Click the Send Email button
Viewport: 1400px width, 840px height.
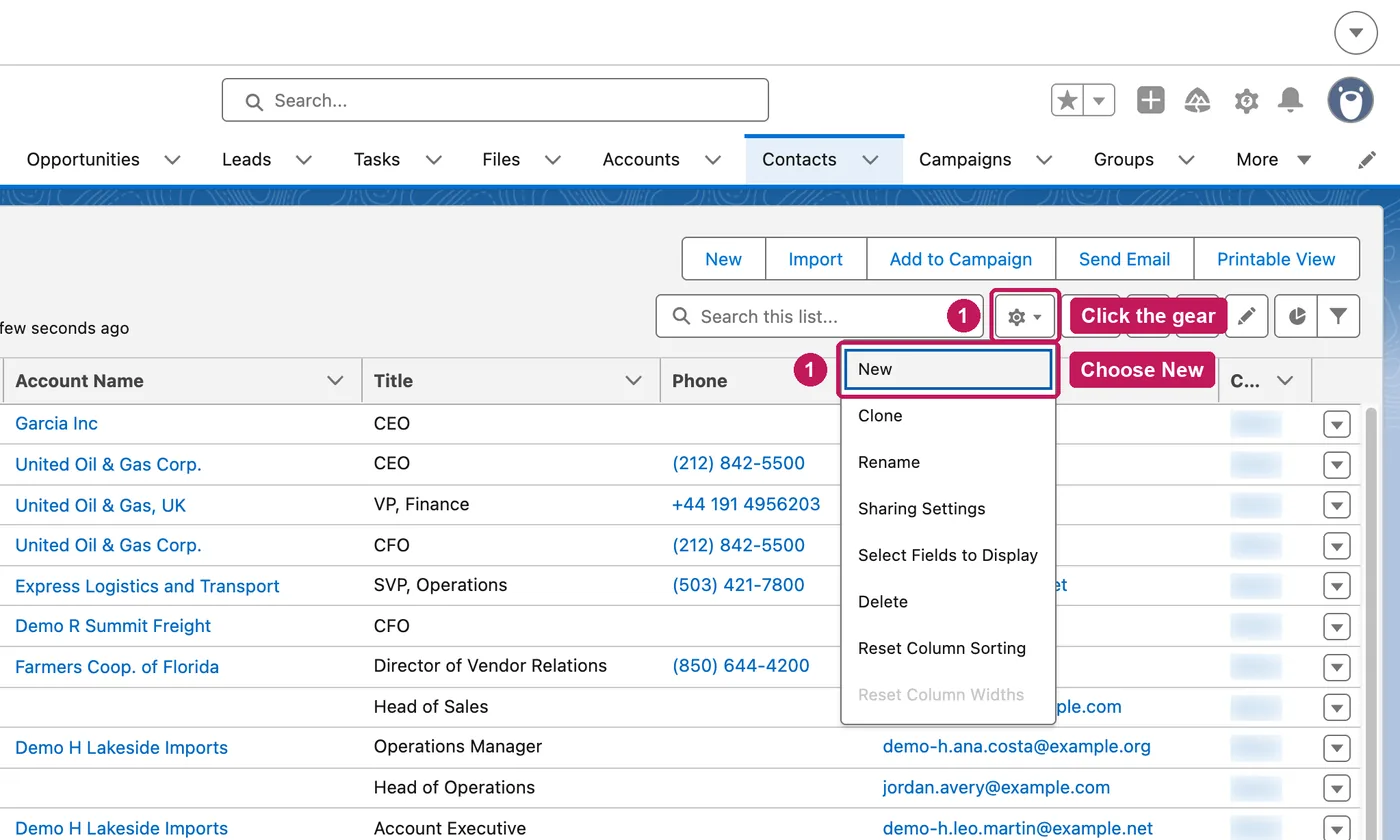[x=1125, y=259]
